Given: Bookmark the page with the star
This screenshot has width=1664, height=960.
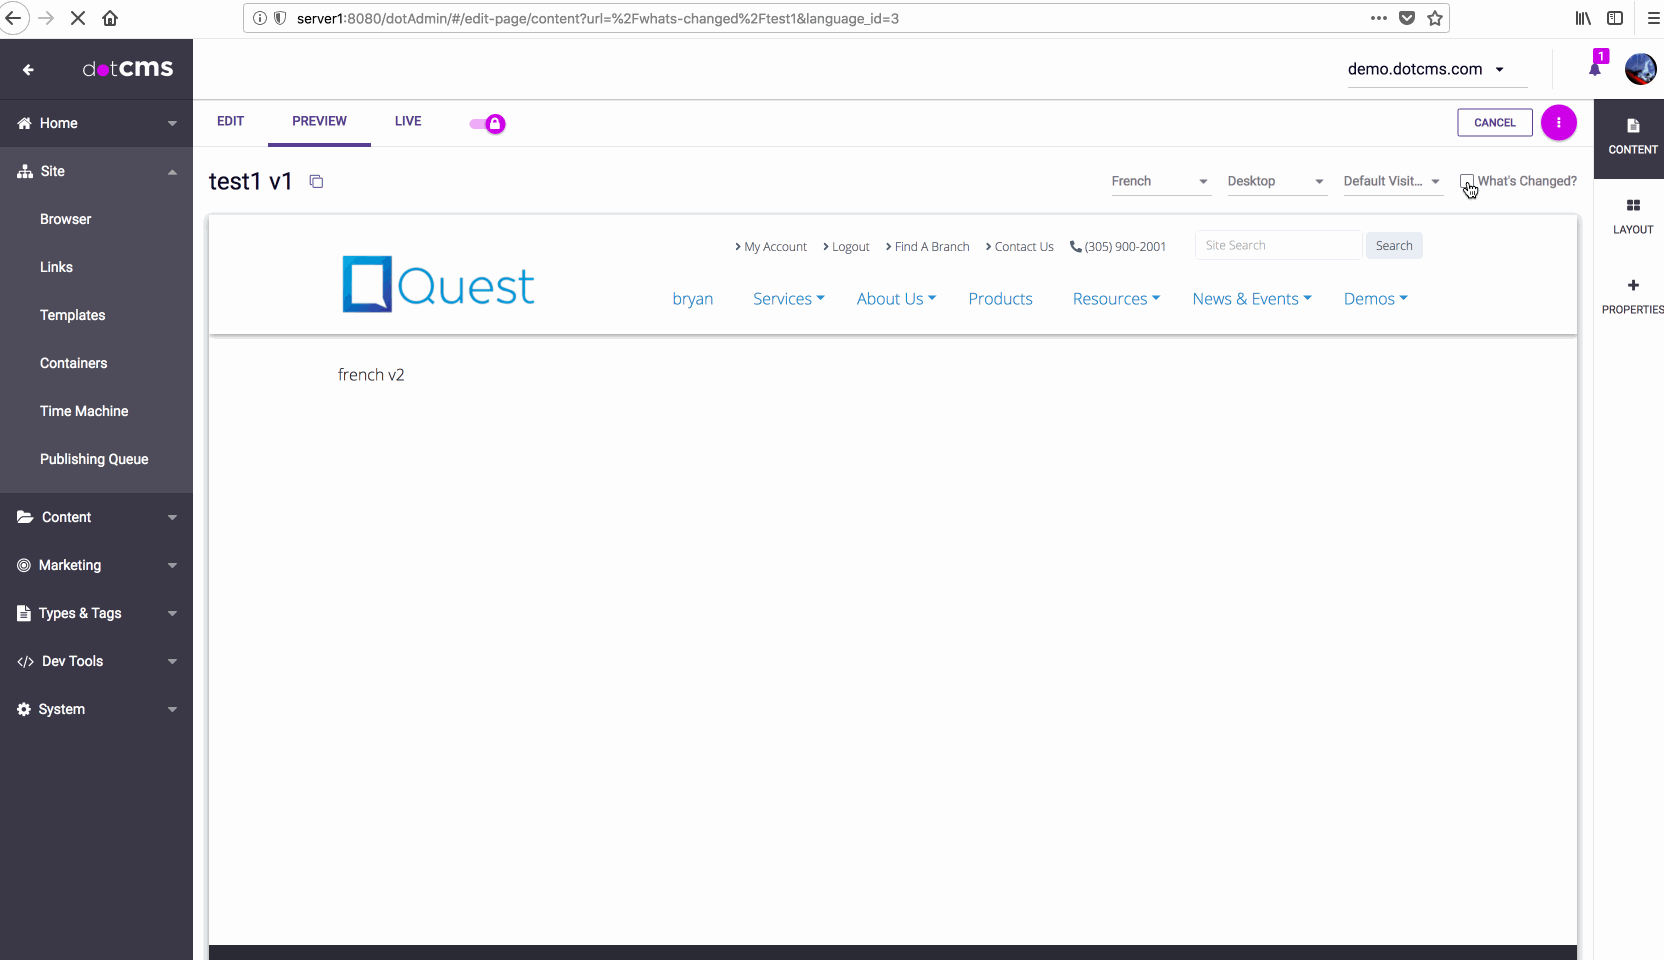Looking at the screenshot, I should (1436, 18).
